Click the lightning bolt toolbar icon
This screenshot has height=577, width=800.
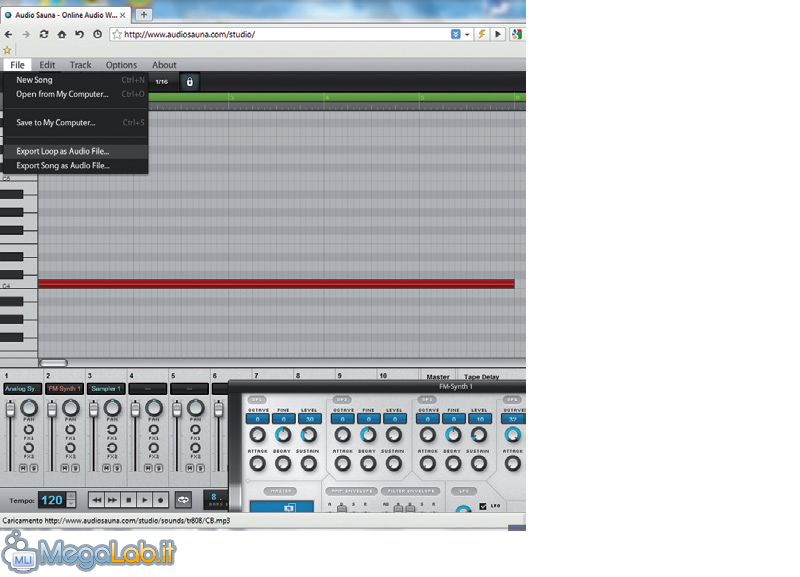coord(481,34)
